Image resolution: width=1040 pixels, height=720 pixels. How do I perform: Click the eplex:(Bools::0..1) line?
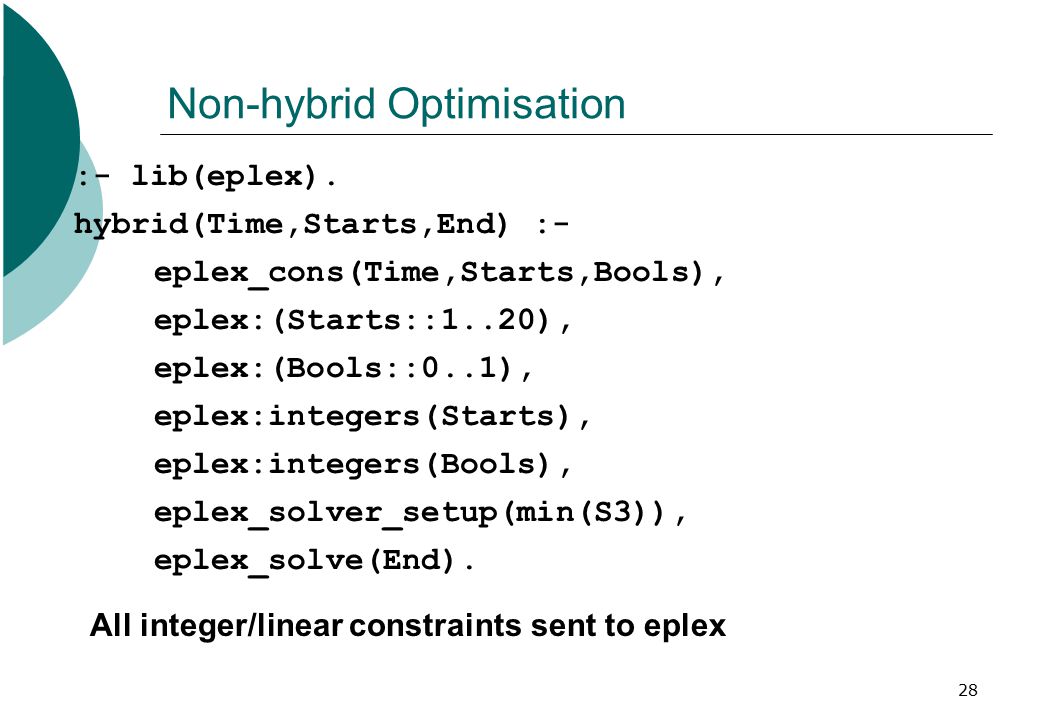(344, 368)
